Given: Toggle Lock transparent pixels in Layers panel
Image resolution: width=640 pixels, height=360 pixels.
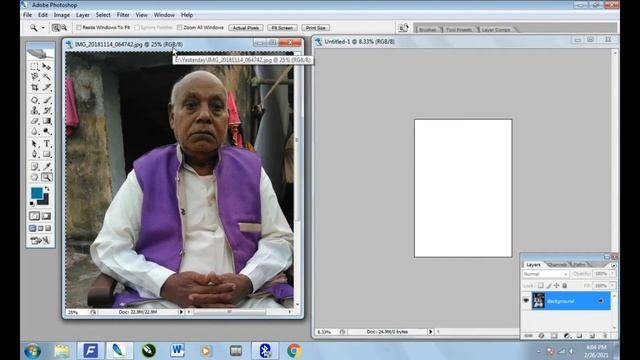Looking at the screenshot, I should pos(540,286).
